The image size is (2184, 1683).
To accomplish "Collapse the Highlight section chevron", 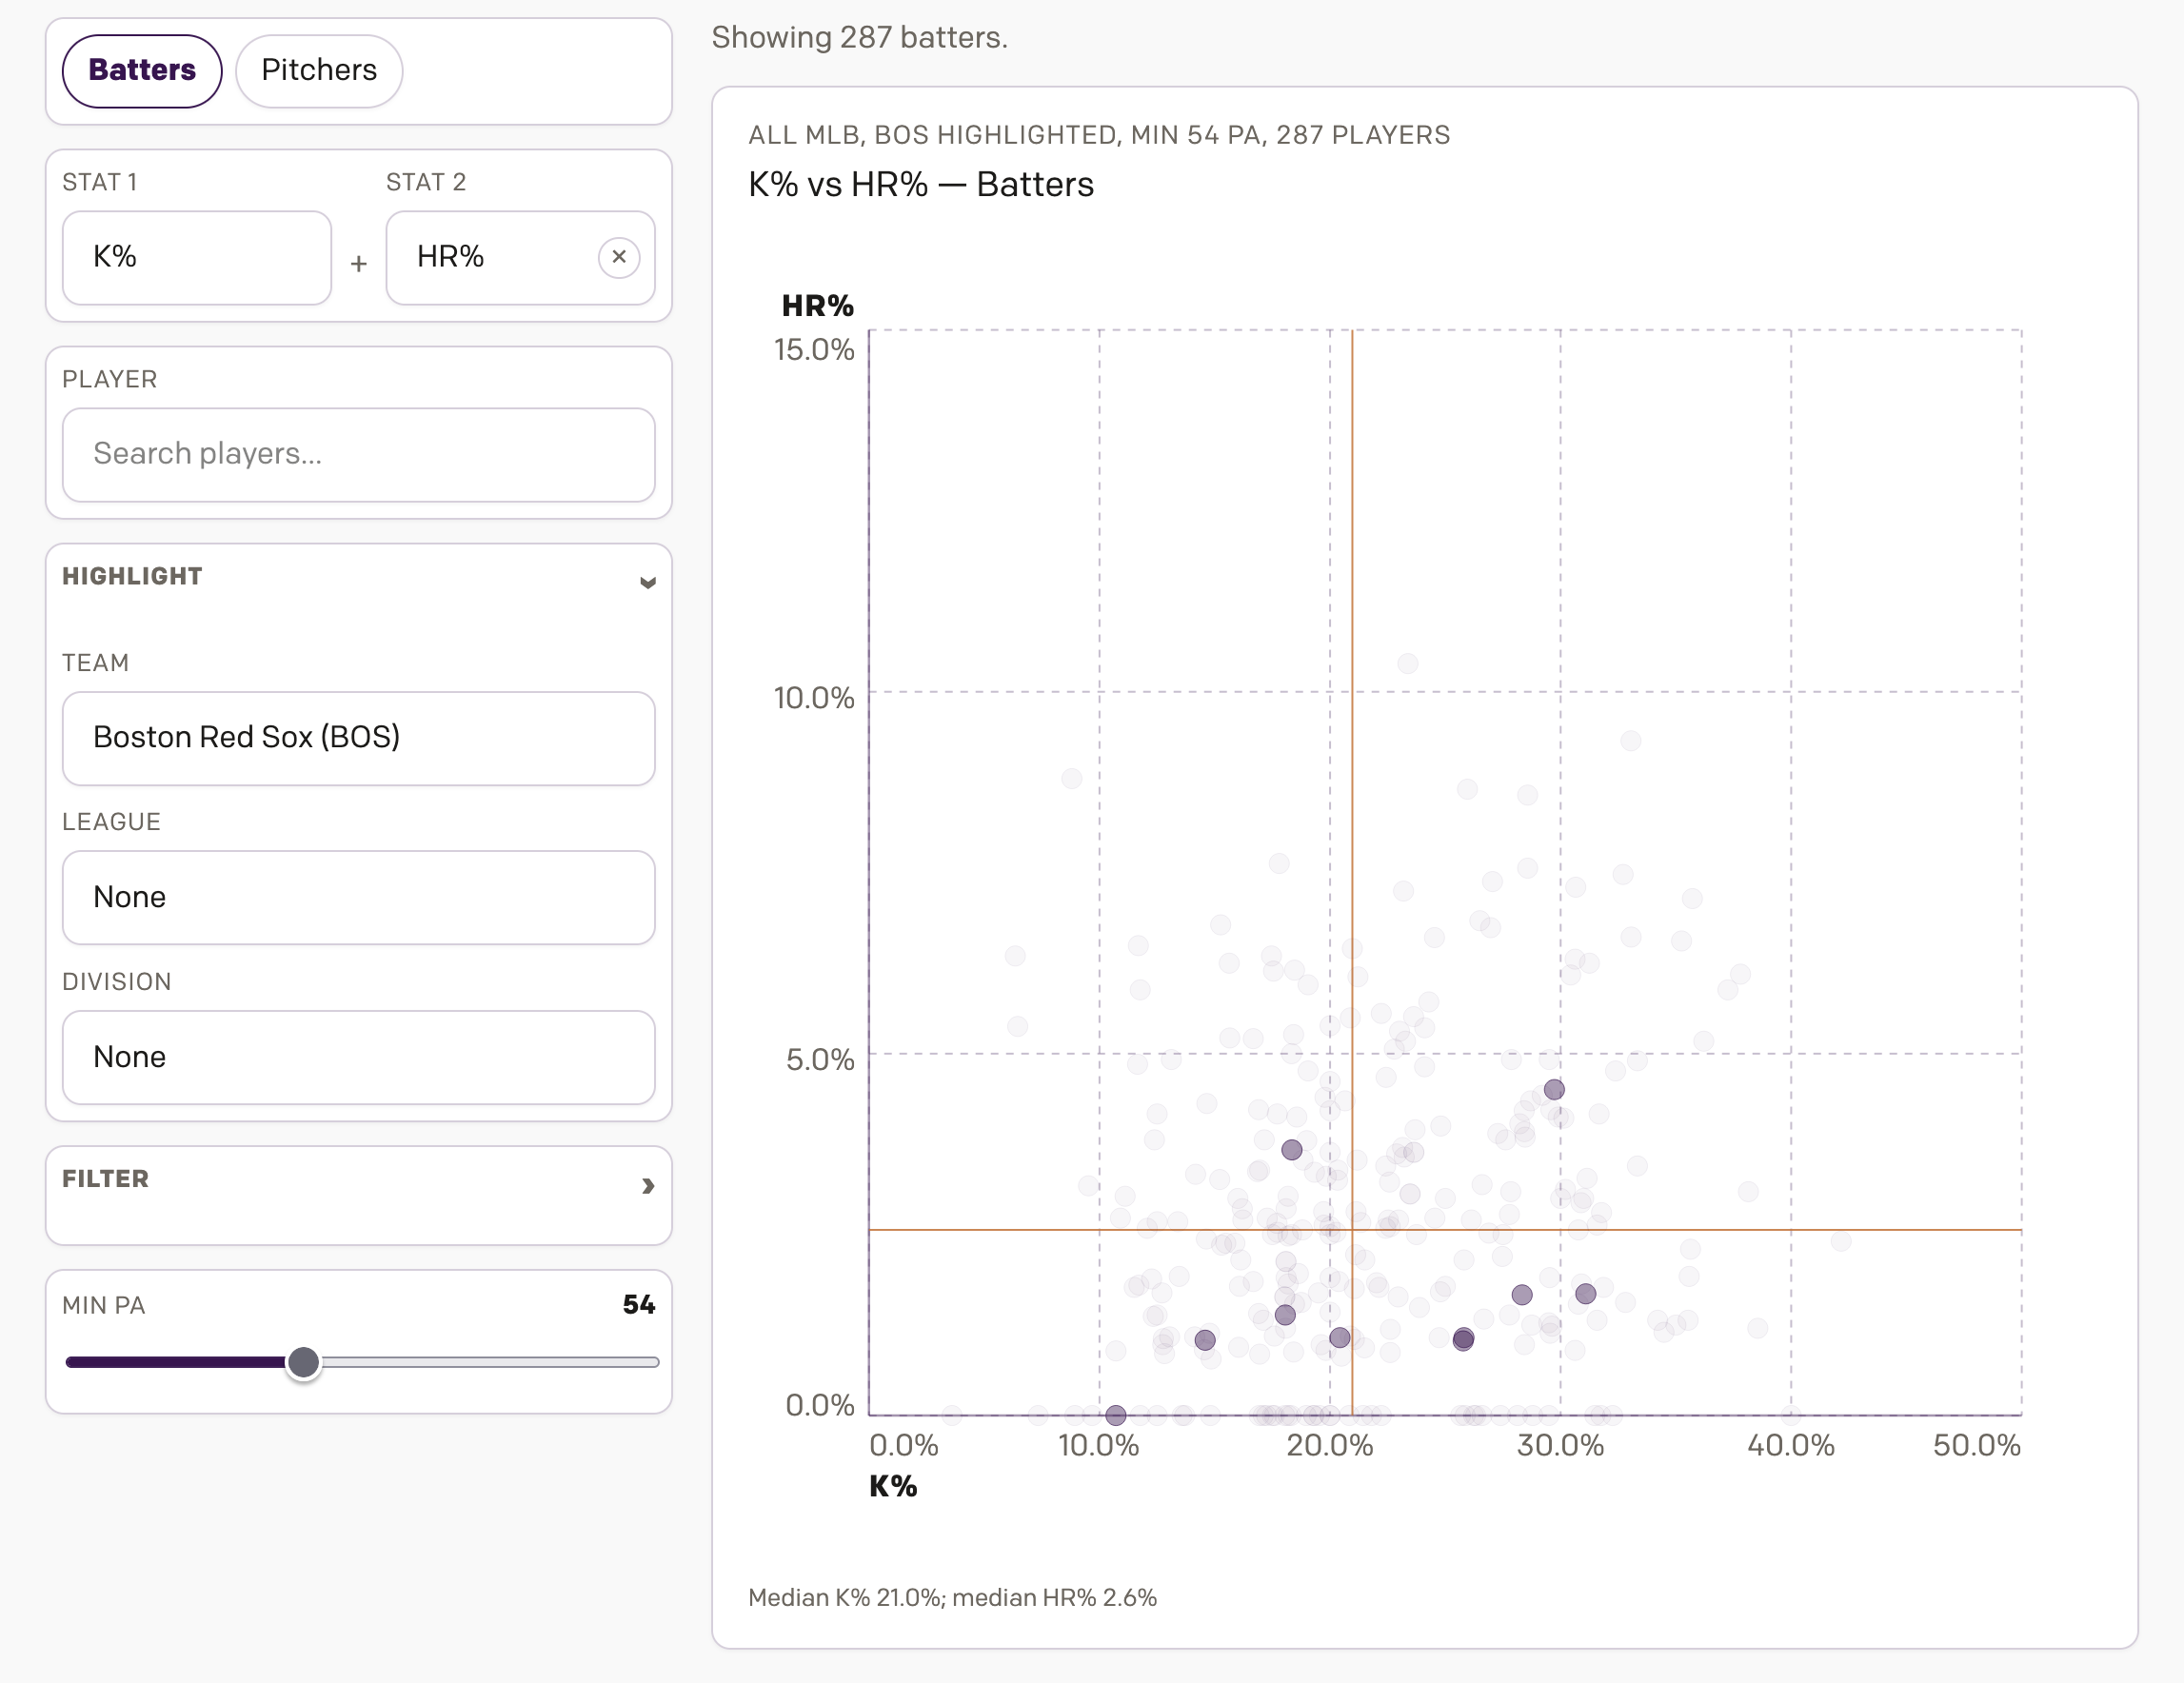I will click(647, 582).
